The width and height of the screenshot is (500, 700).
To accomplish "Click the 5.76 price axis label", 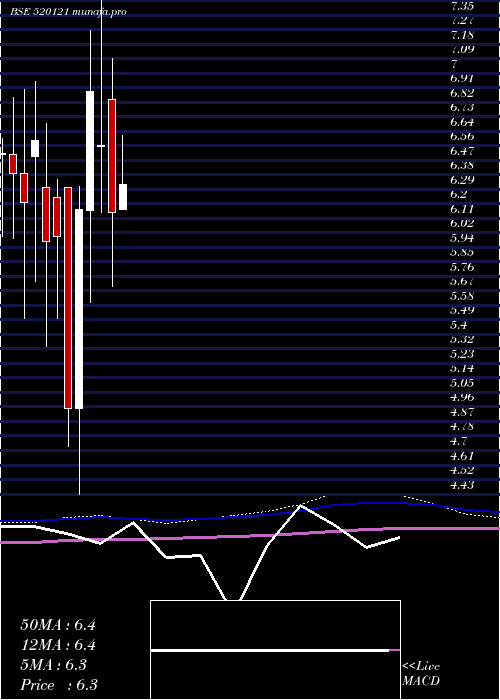I will point(462,267).
